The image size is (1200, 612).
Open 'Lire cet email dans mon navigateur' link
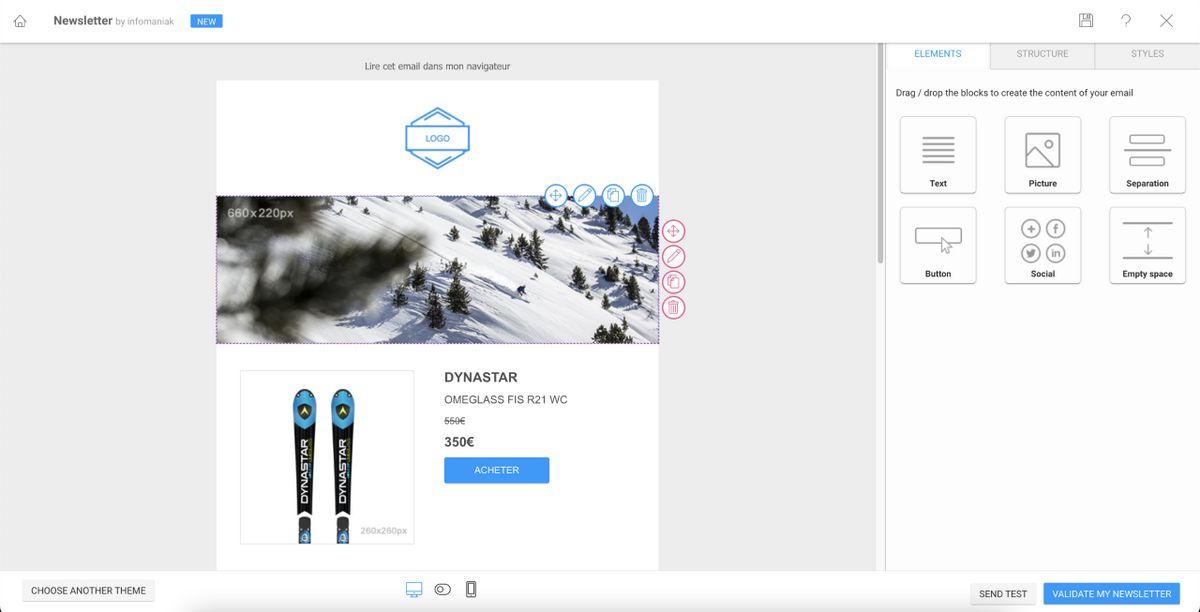(437, 66)
